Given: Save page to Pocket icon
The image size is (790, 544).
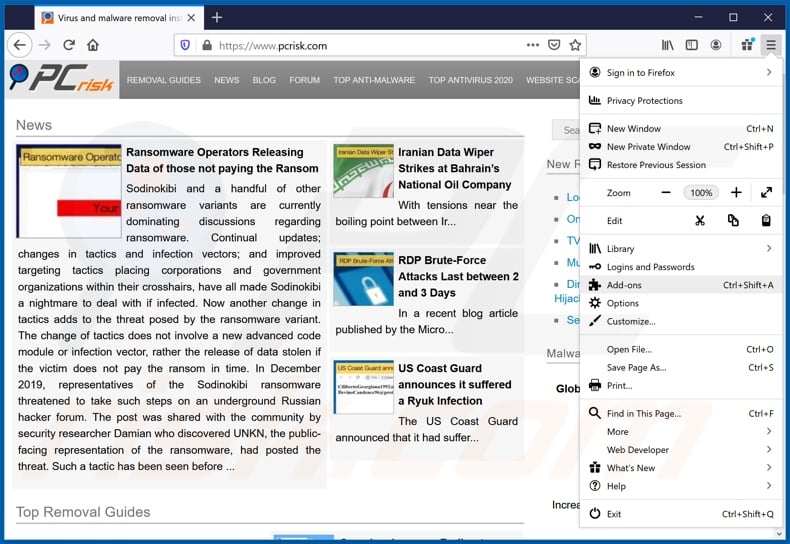Looking at the screenshot, I should (x=554, y=45).
